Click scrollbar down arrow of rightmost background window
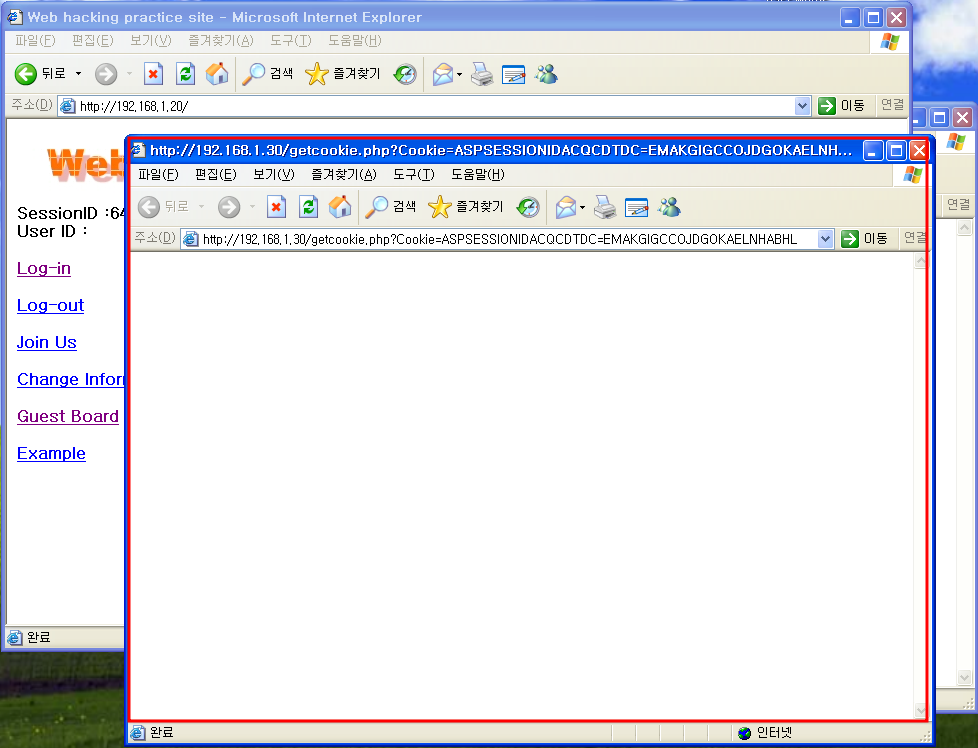The image size is (978, 748). [x=964, y=678]
